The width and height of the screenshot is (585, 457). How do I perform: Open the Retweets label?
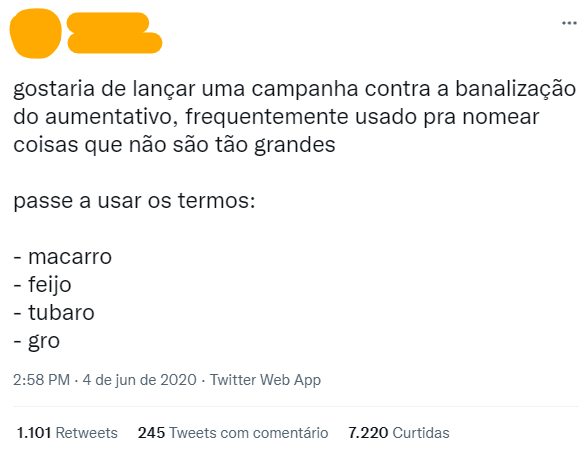click(87, 433)
